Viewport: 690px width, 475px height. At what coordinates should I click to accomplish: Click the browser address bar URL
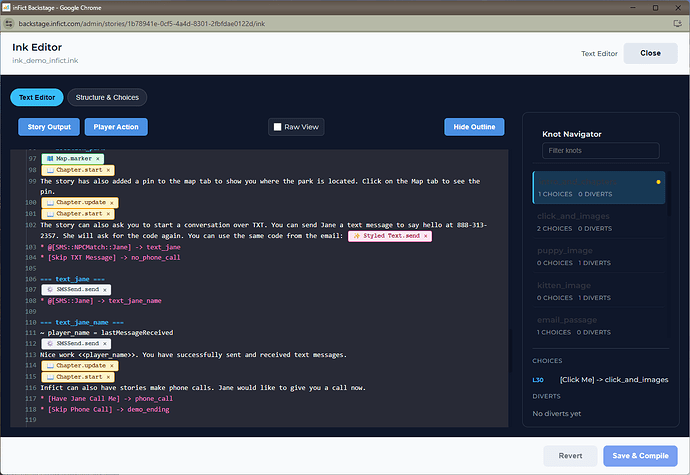[142, 24]
